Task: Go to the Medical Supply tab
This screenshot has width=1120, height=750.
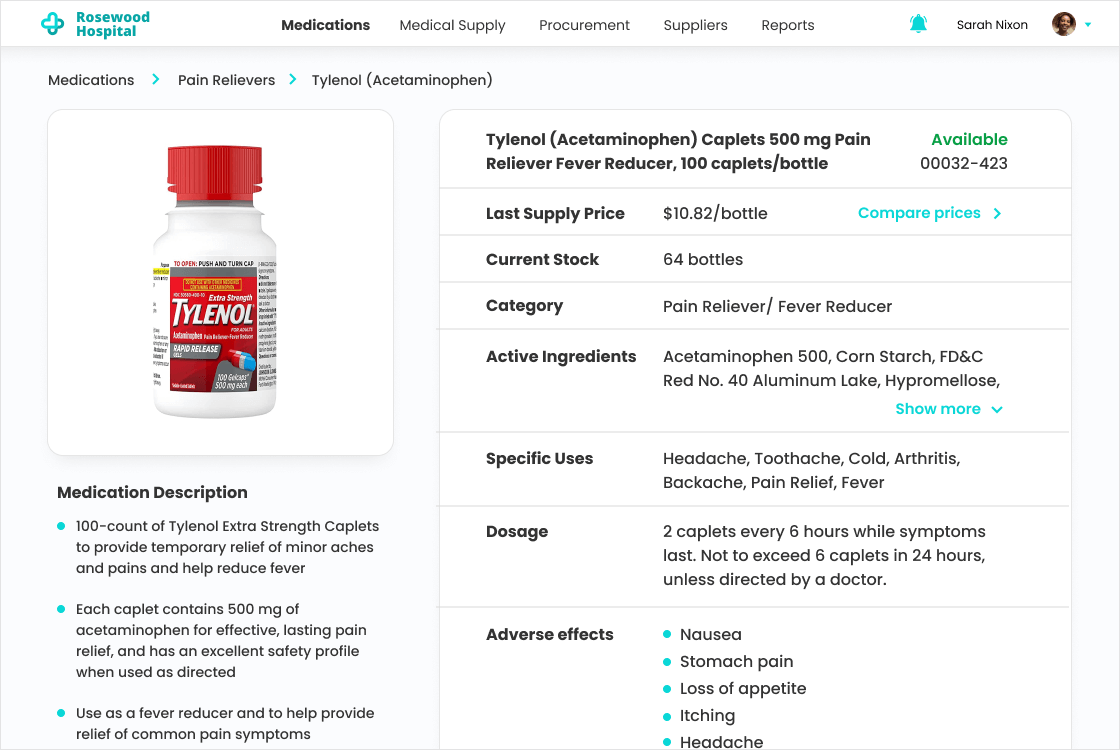Action: [x=452, y=25]
